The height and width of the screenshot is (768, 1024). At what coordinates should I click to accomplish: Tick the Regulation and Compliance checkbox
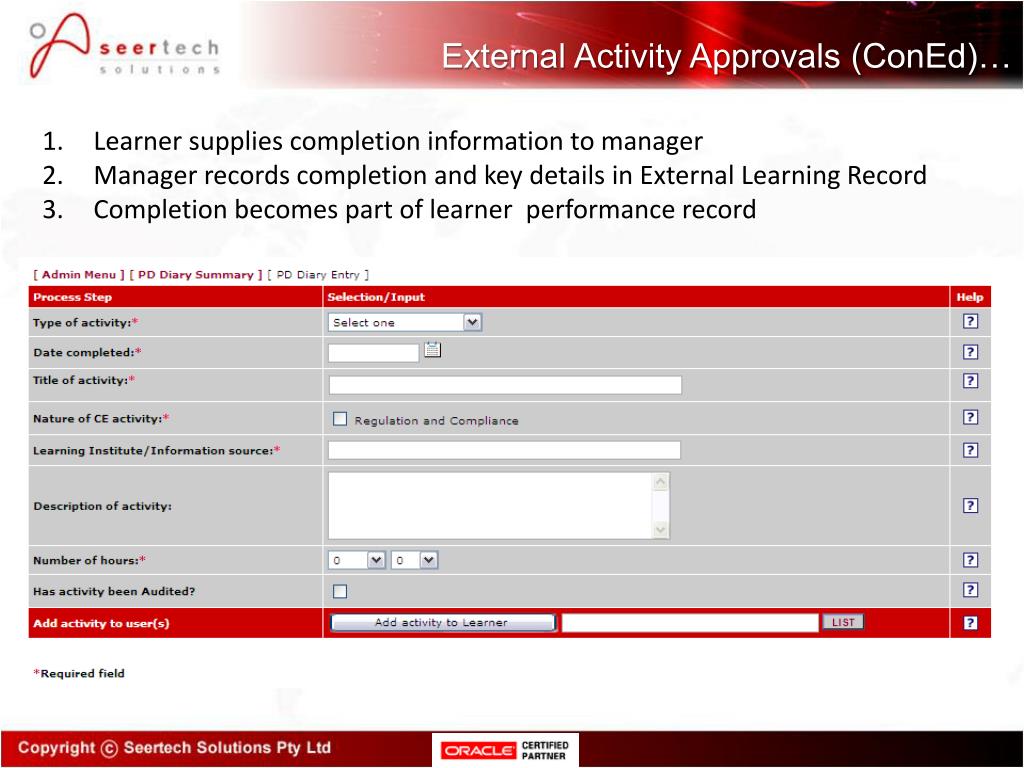click(340, 419)
